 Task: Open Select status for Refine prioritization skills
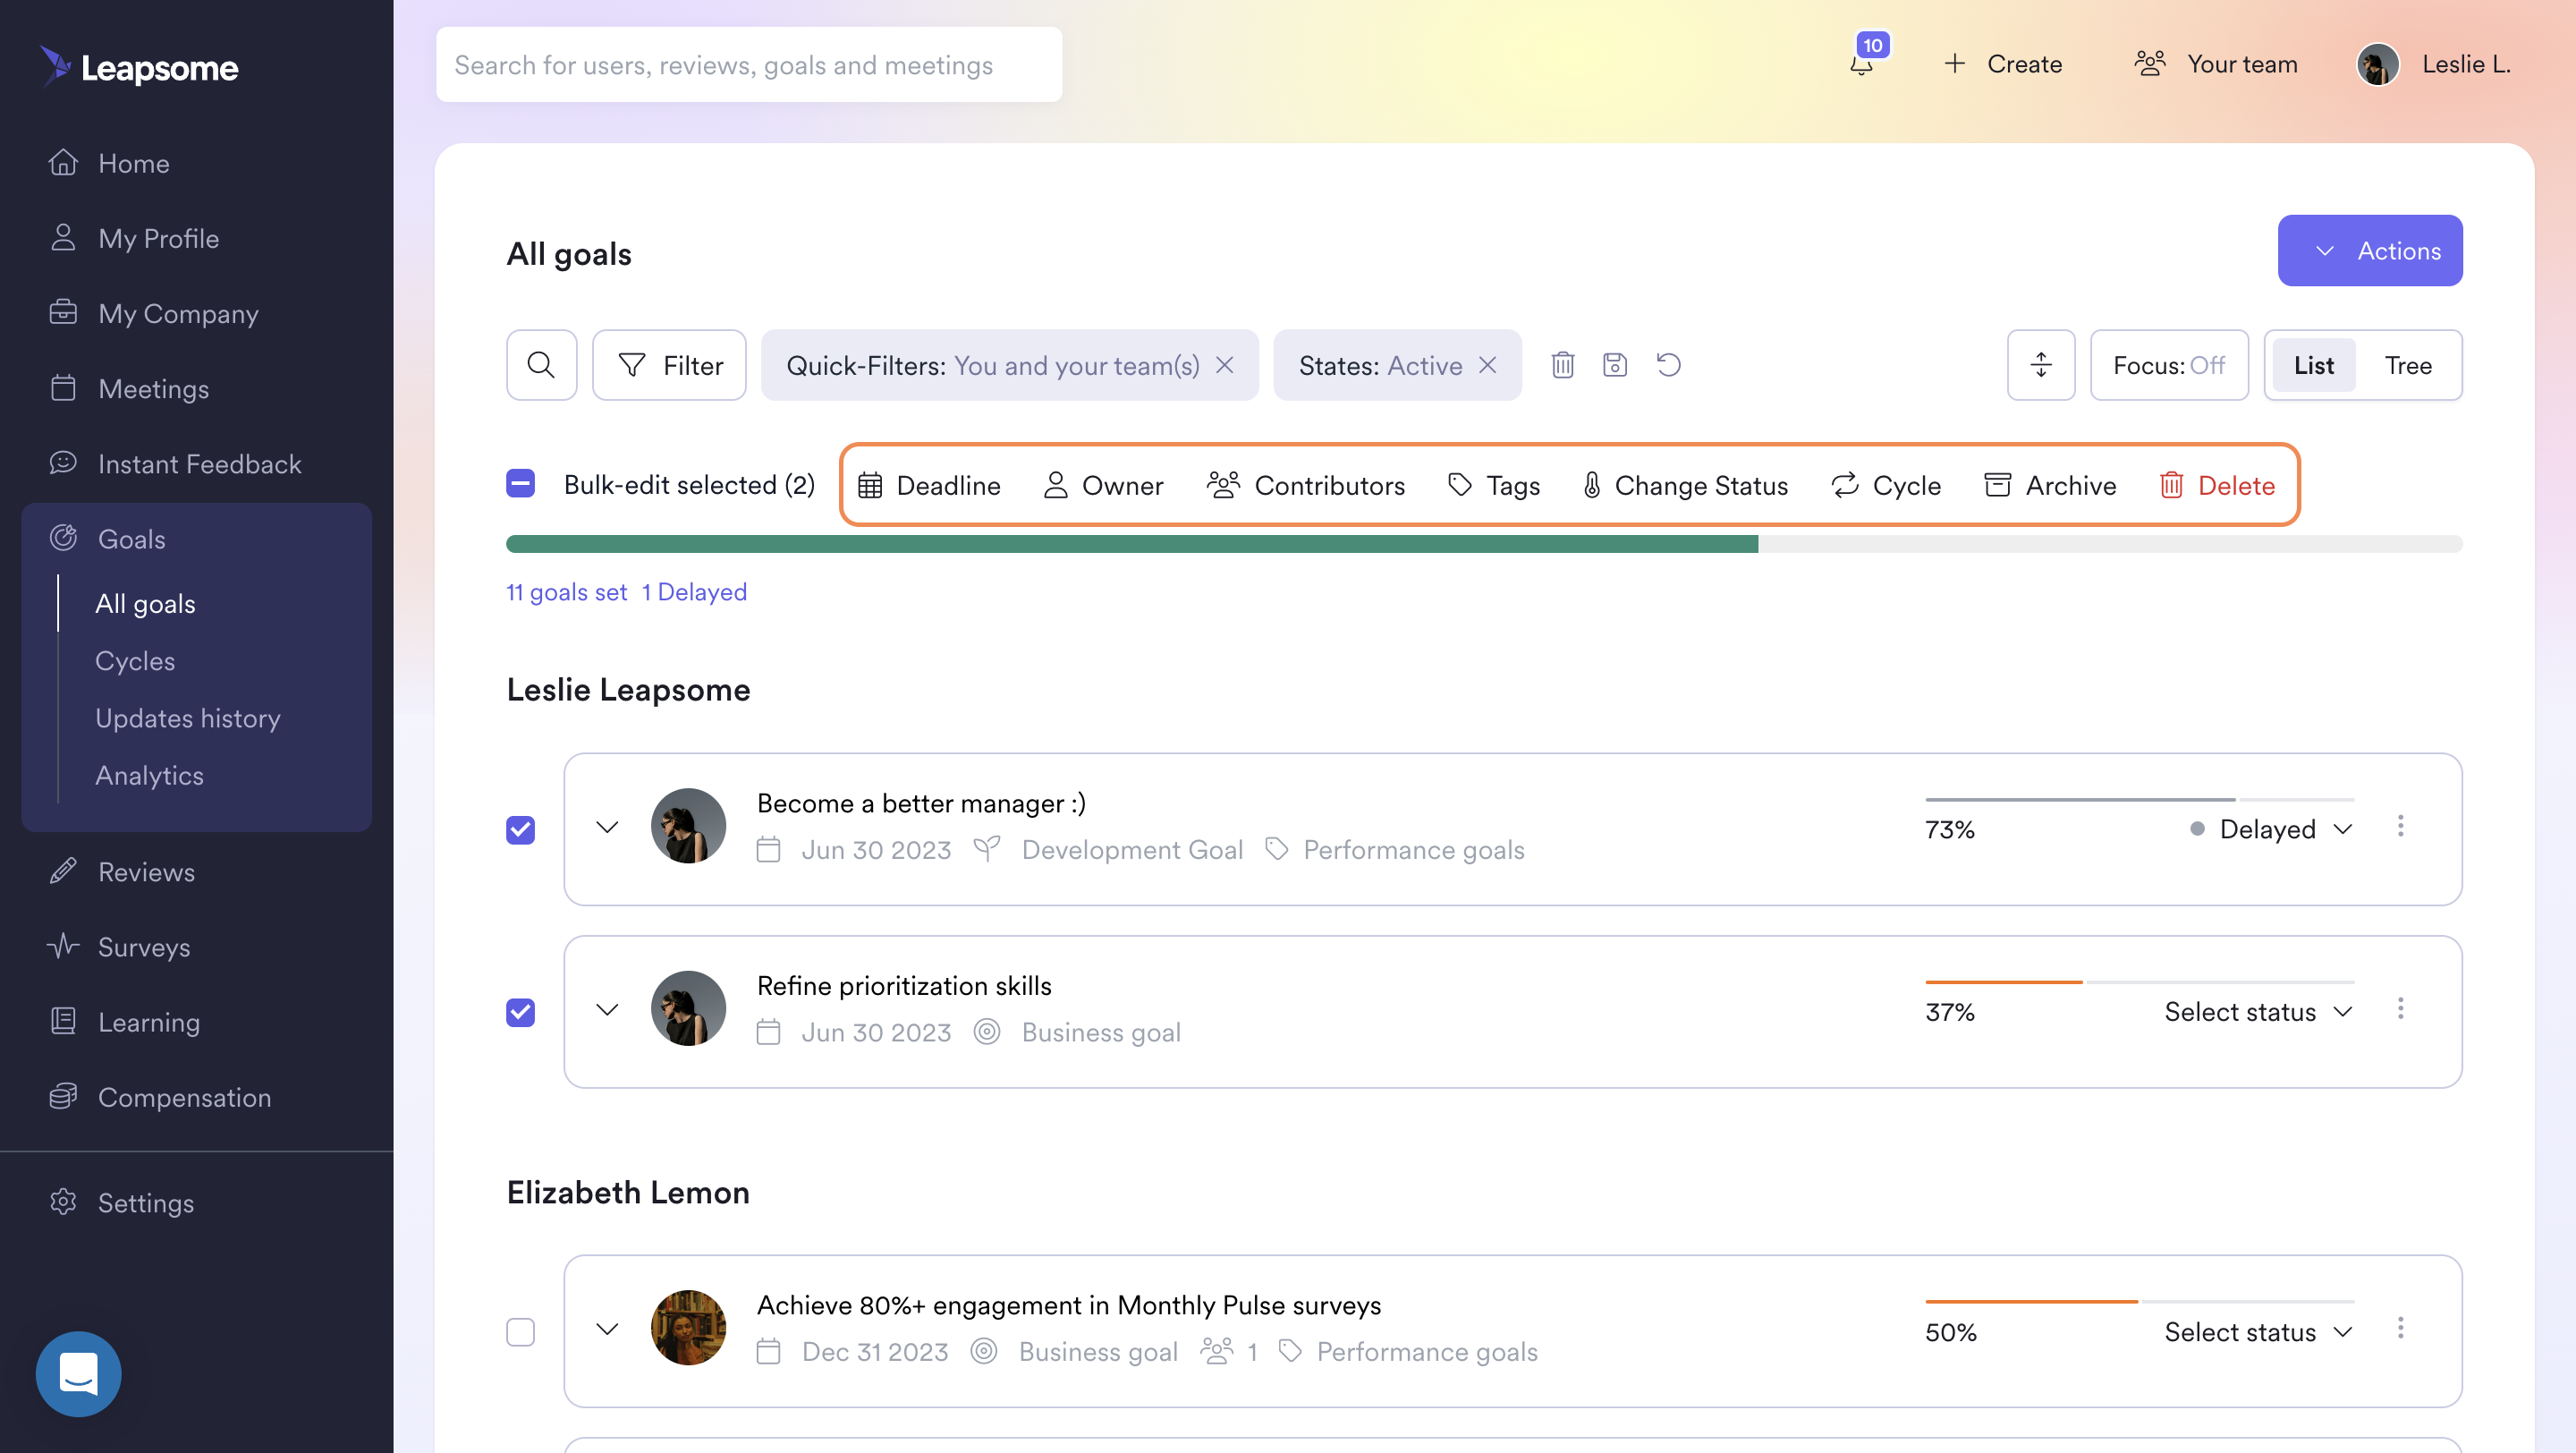[2258, 1012]
